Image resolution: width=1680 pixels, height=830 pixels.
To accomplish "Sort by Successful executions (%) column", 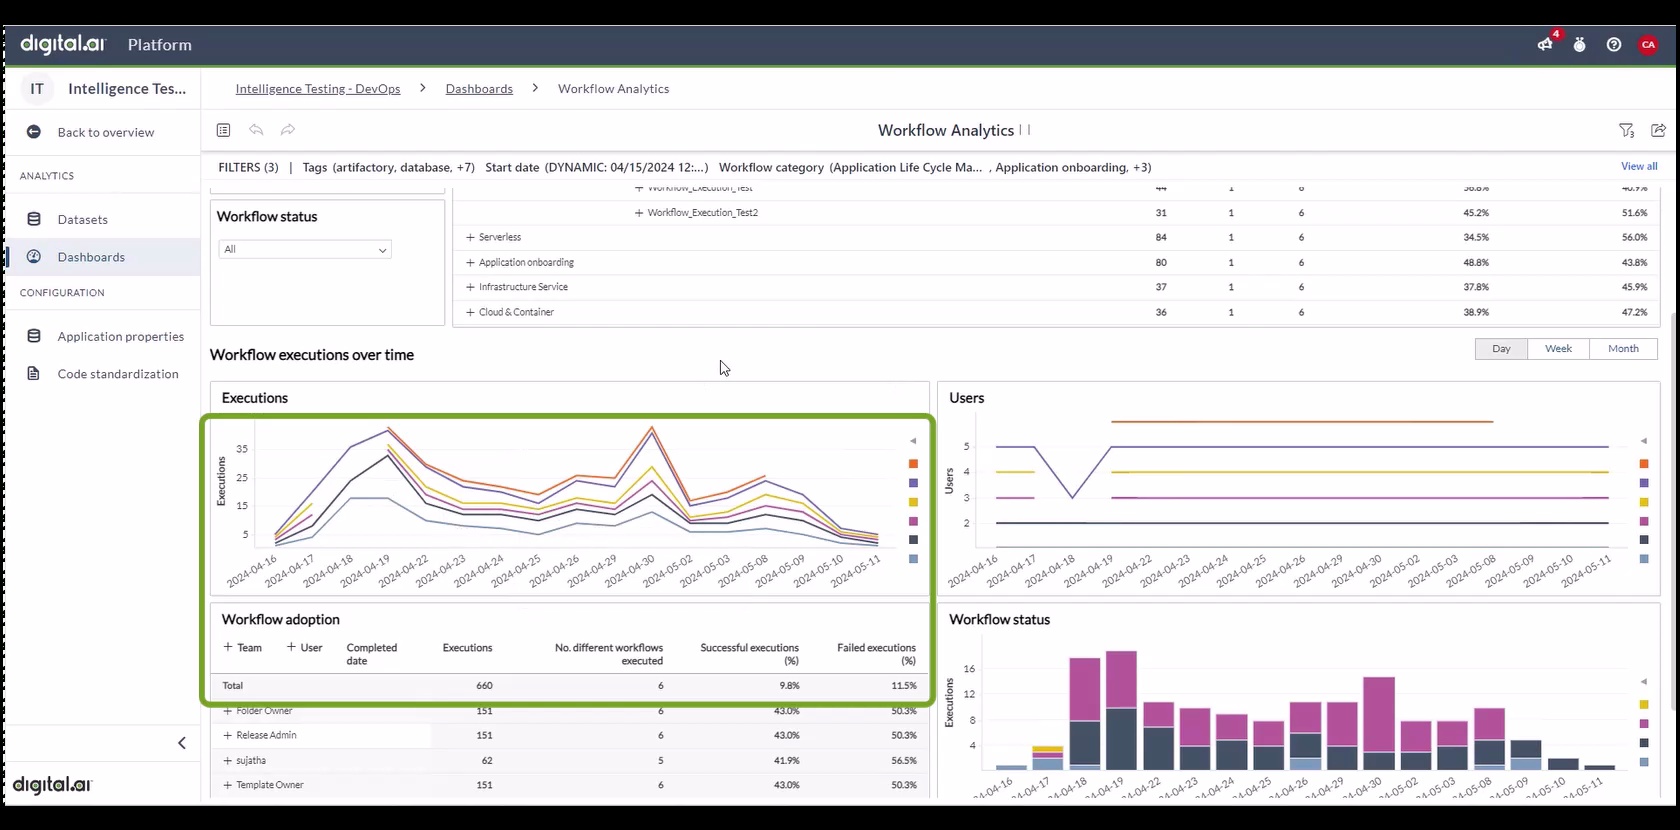I will click(749, 654).
